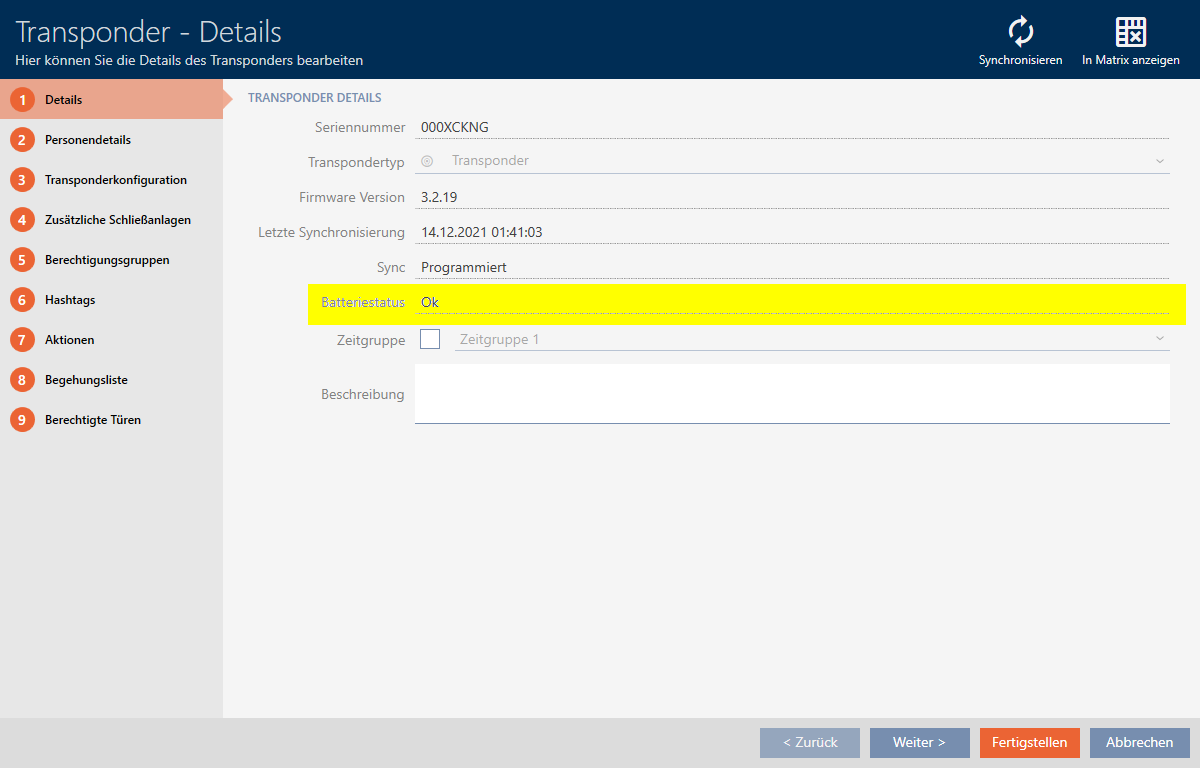Enable the Zeitgruppe checkbox
1200x768 pixels.
point(430,339)
